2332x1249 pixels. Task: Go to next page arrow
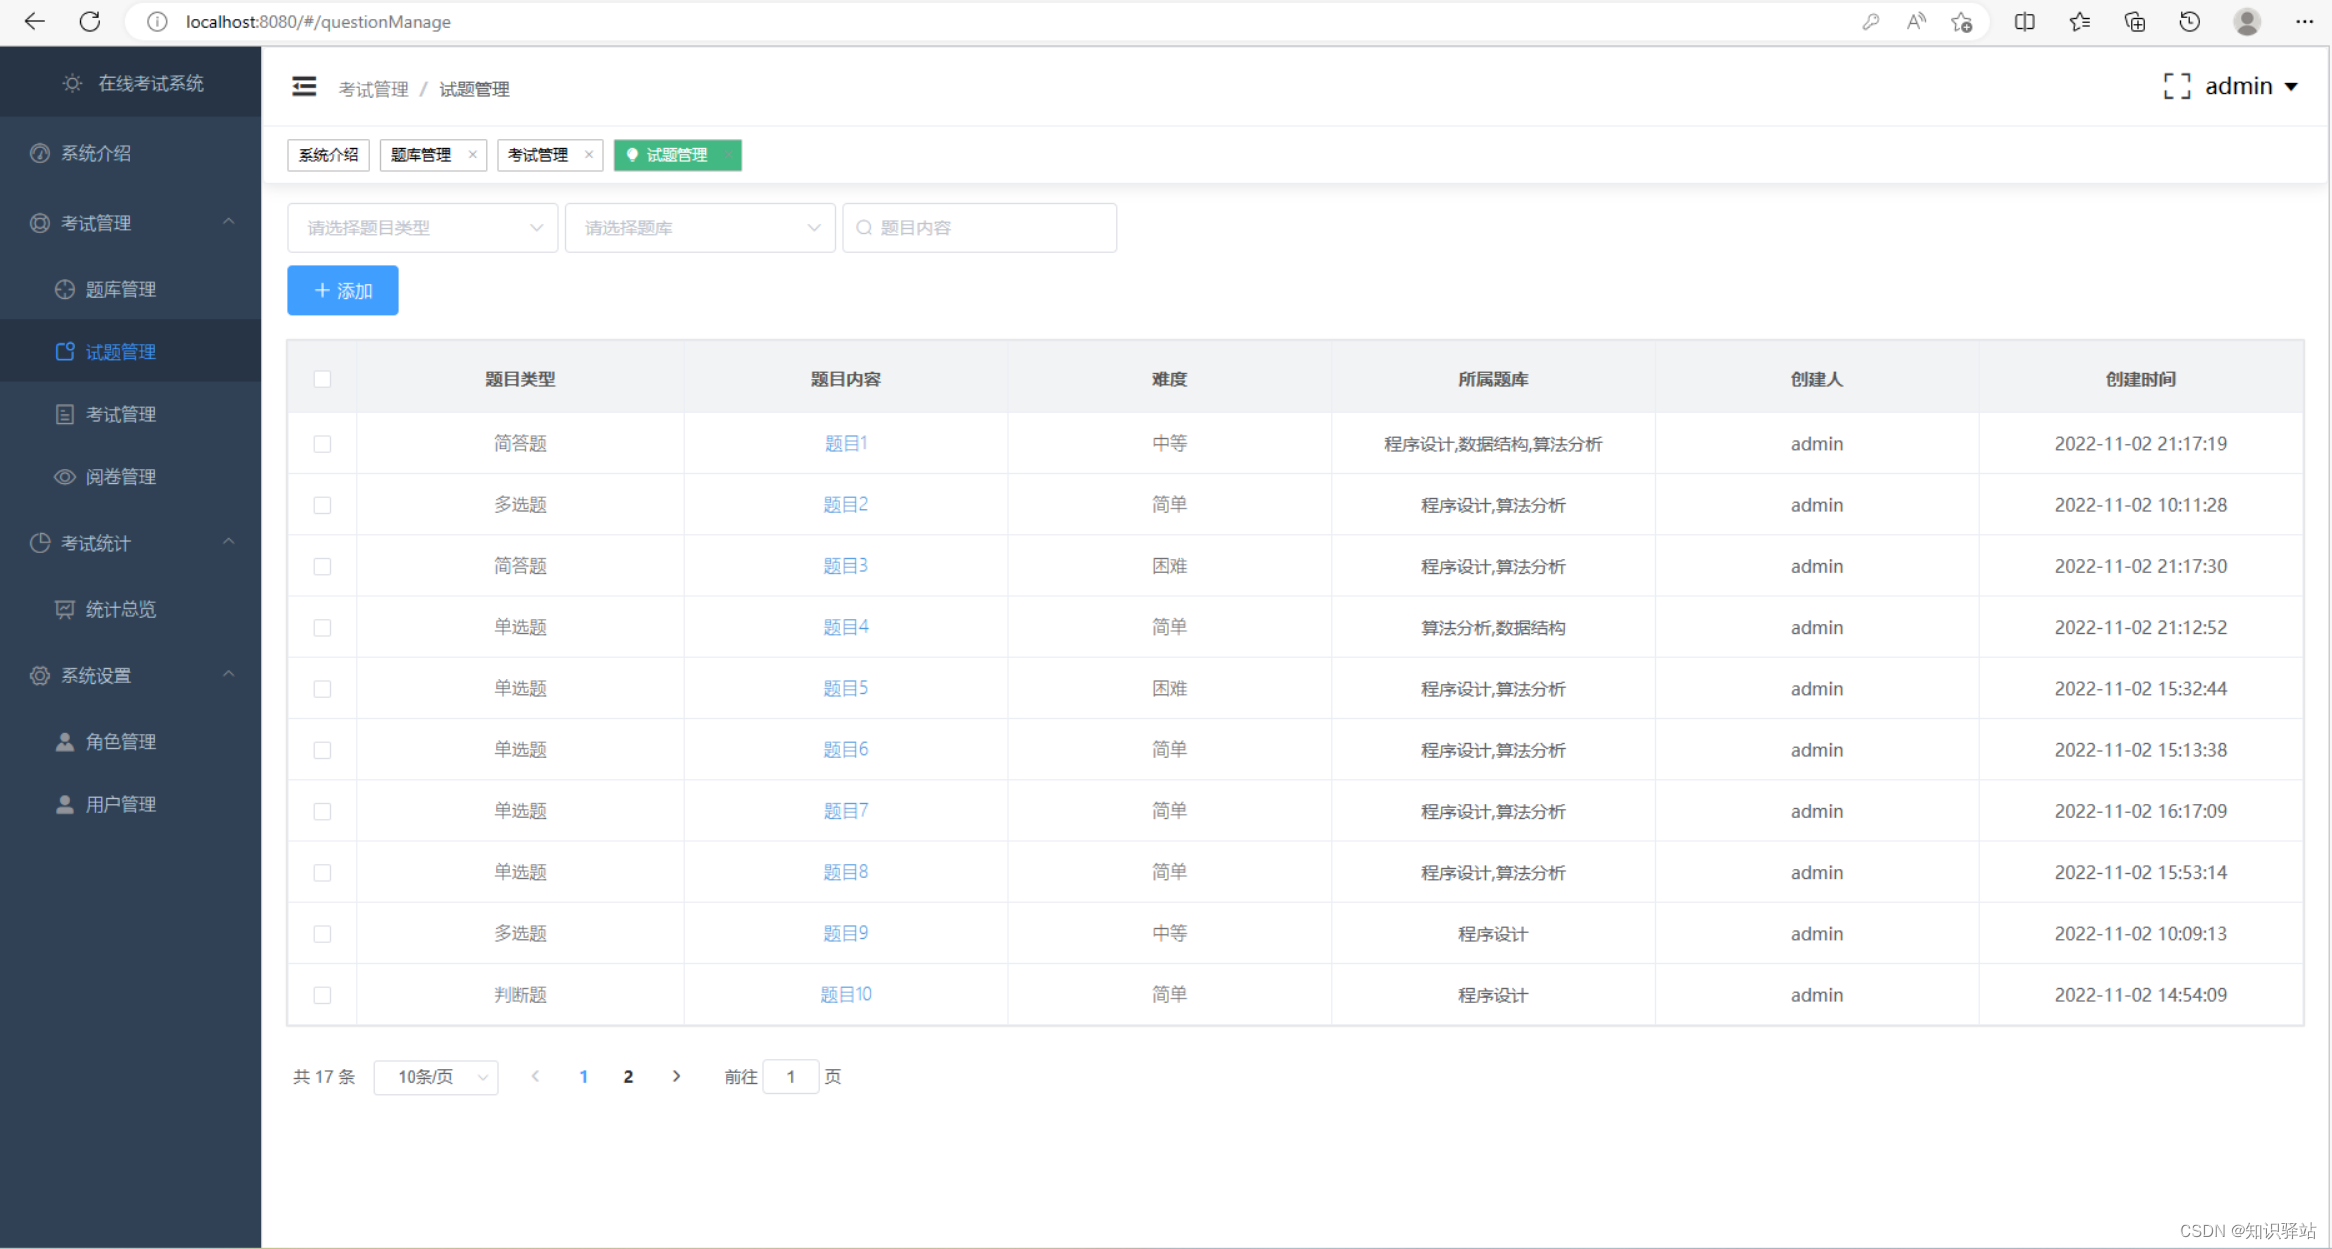[676, 1076]
